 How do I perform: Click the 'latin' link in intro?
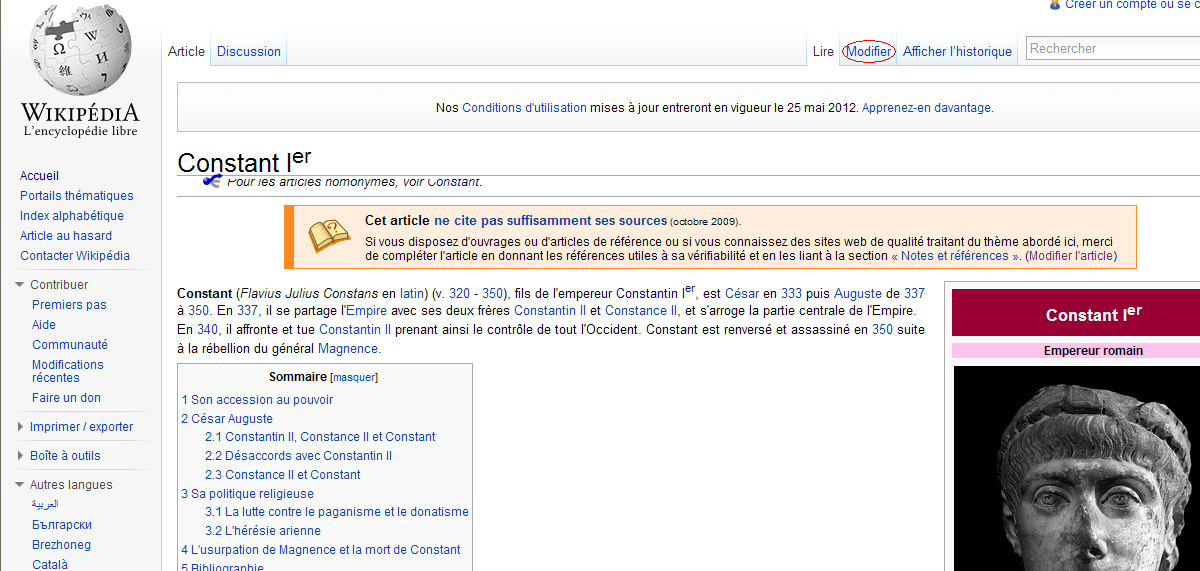(412, 294)
